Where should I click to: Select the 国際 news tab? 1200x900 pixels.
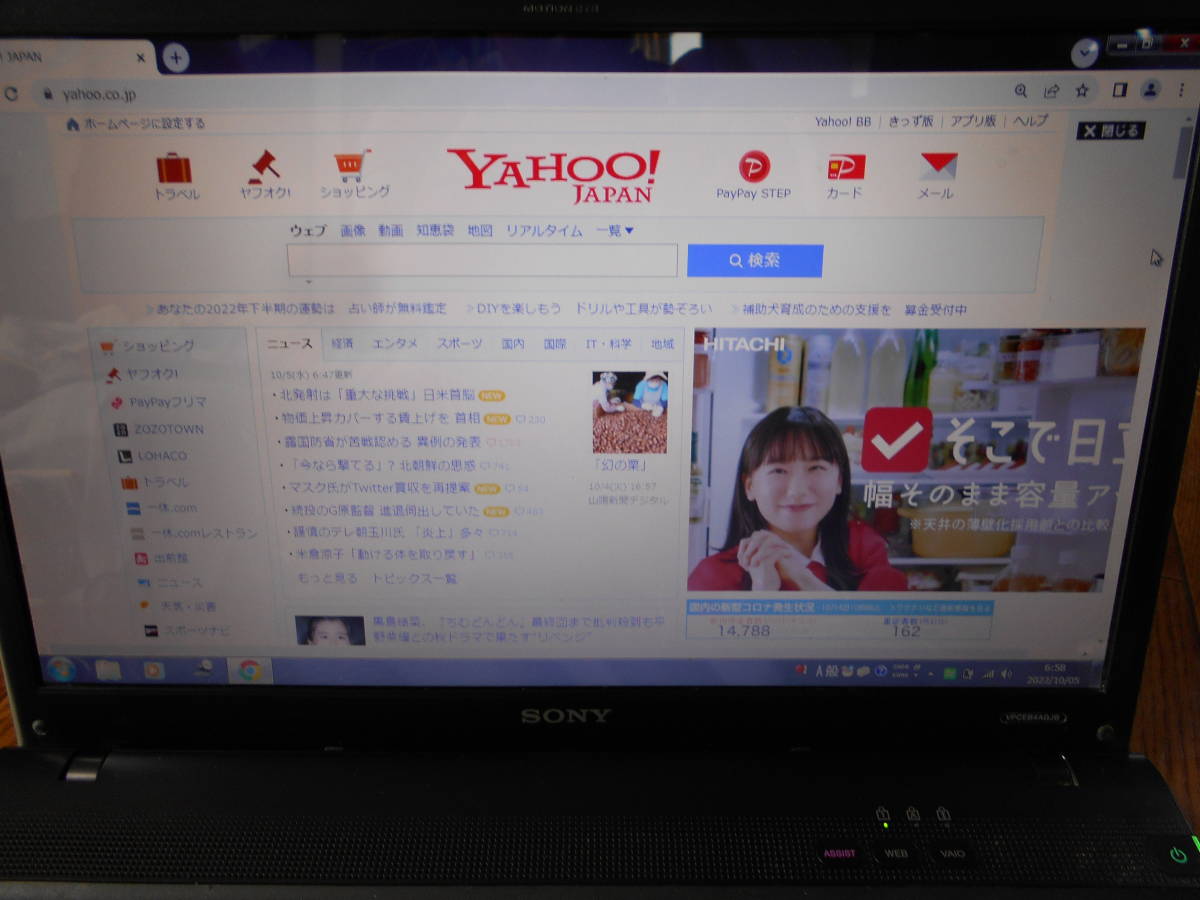point(555,344)
